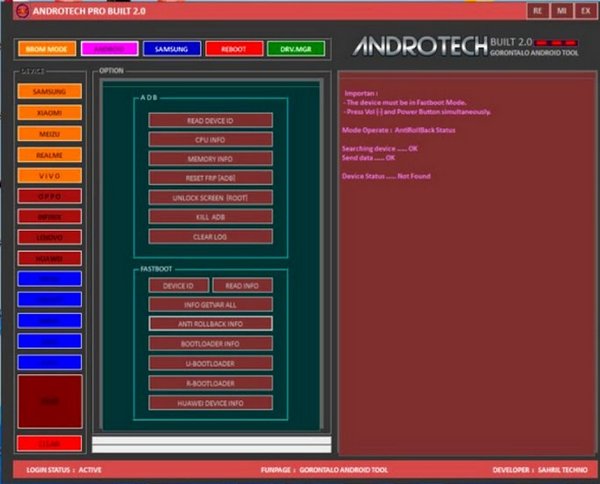Click the MI button in title bar

[562, 11]
